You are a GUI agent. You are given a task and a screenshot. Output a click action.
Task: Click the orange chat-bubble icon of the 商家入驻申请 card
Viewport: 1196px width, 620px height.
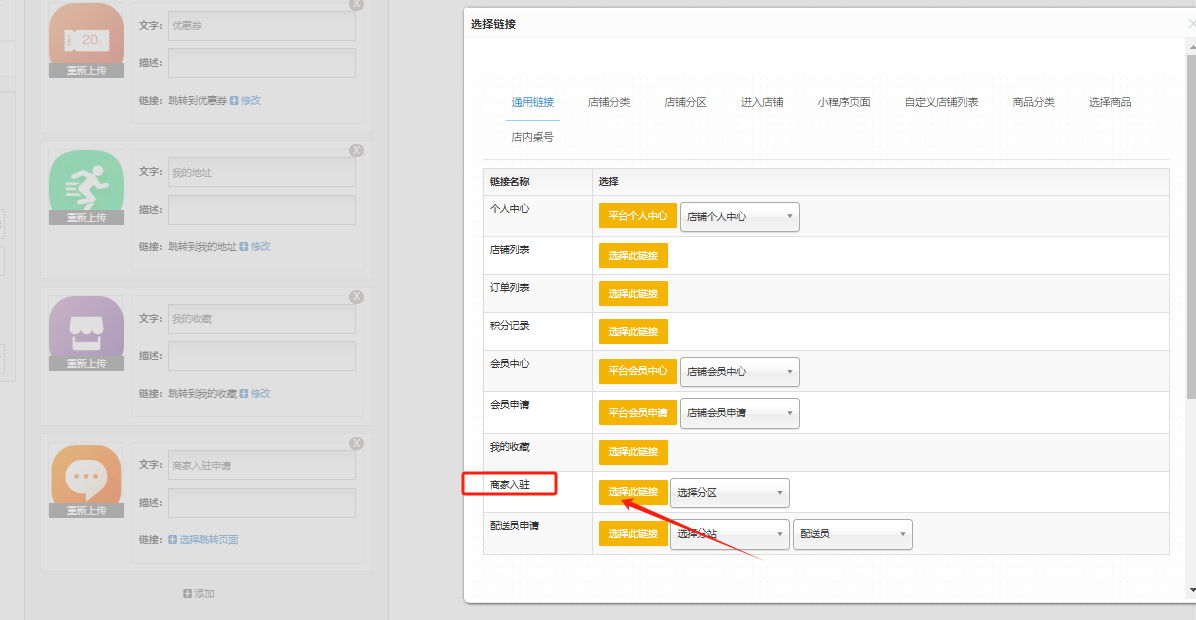point(86,474)
